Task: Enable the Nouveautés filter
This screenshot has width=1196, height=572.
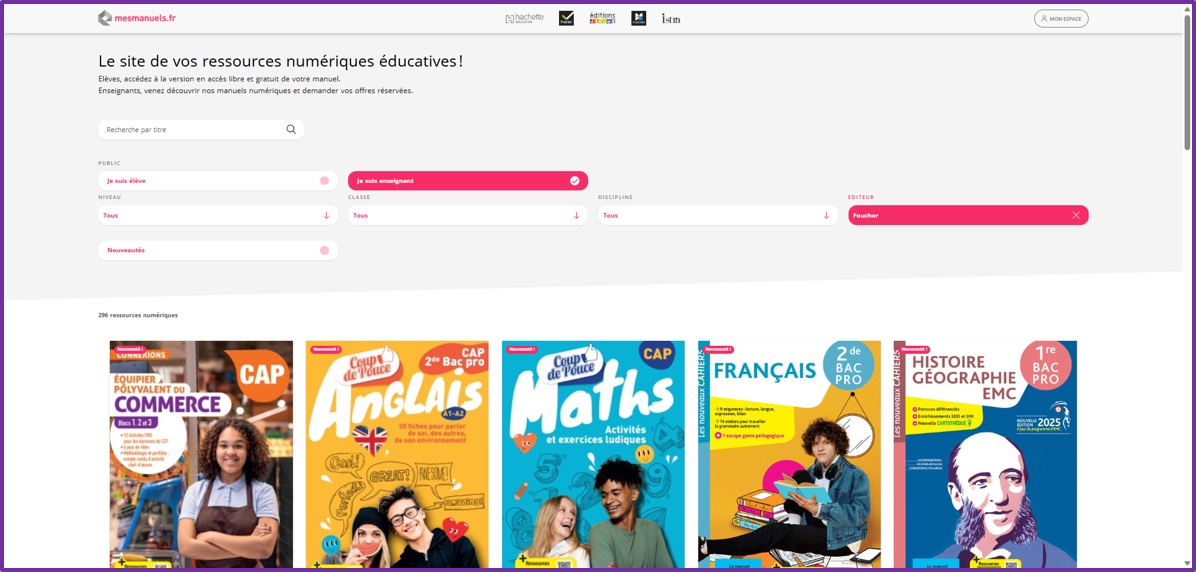Action: point(217,250)
